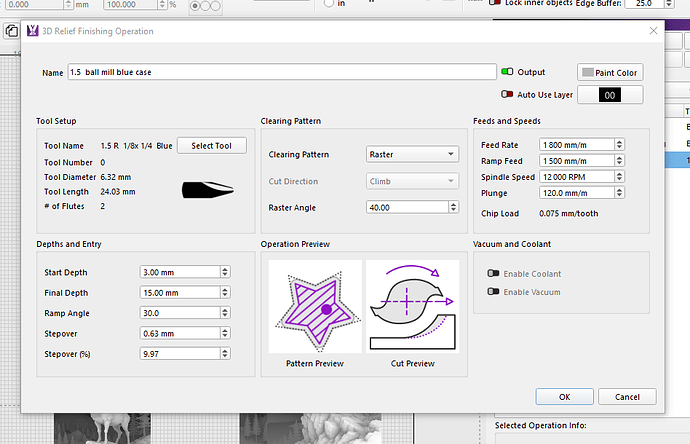The width and height of the screenshot is (690, 444).
Task: Close the 3D Relief Finishing Operation dialog
Action: [653, 30]
